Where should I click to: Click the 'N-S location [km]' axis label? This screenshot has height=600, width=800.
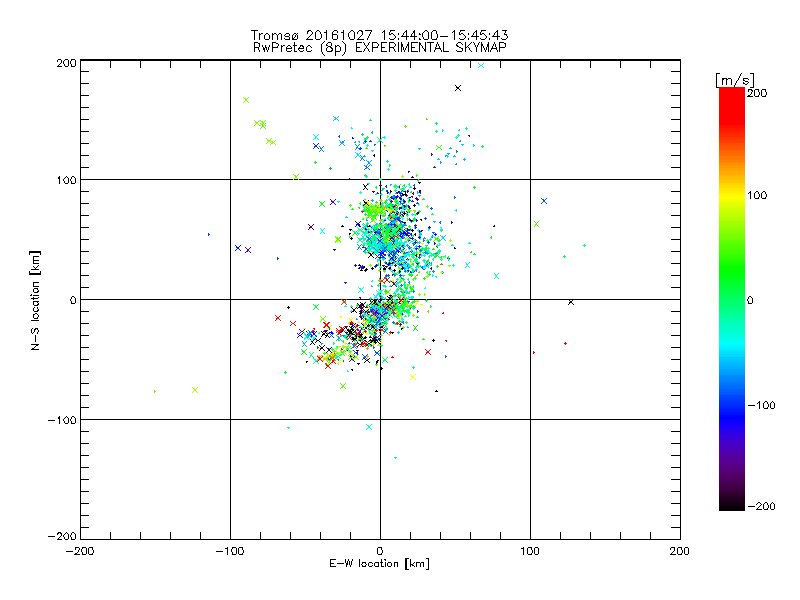tap(35, 301)
